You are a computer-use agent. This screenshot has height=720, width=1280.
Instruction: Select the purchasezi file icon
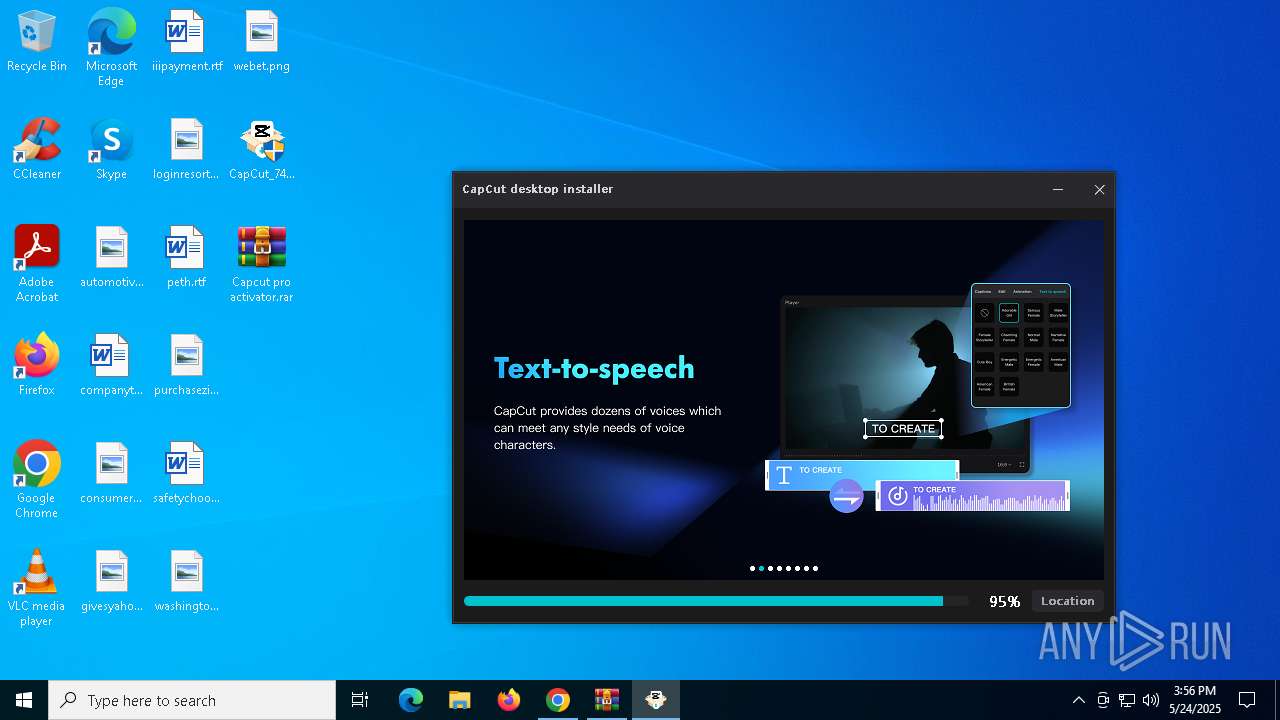tap(187, 366)
